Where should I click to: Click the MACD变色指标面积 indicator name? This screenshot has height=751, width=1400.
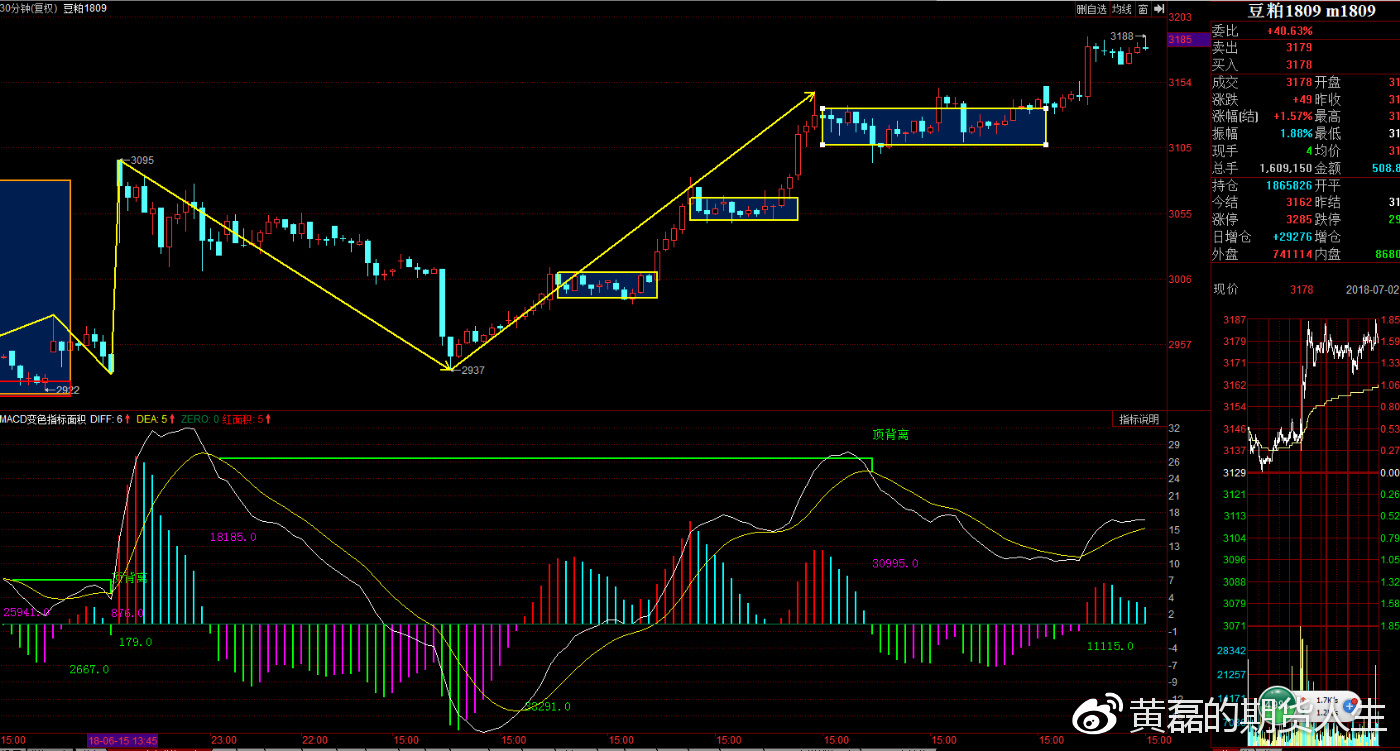tap(43, 419)
